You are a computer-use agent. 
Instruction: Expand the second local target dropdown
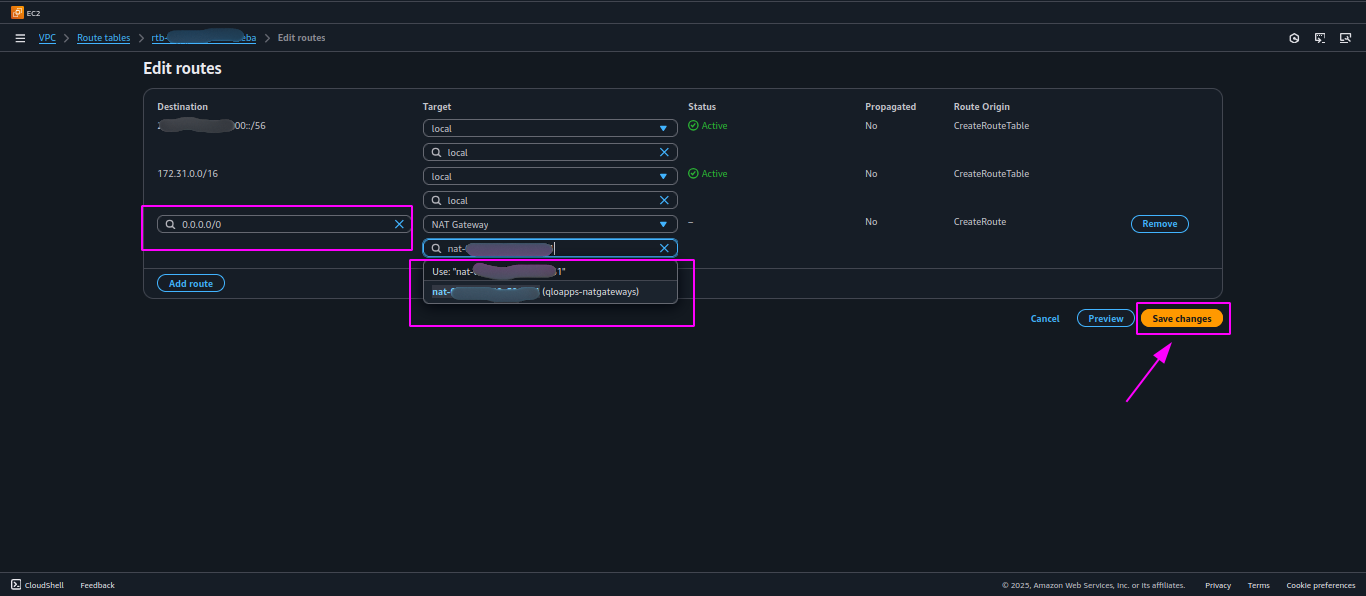tap(550, 176)
